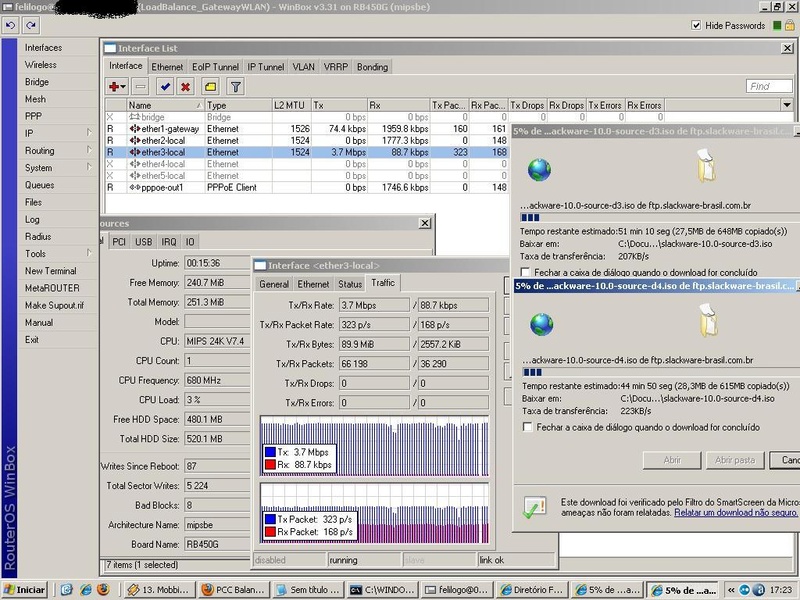Click the yellow Comment icon
The height and width of the screenshot is (600, 800).
[x=211, y=87]
